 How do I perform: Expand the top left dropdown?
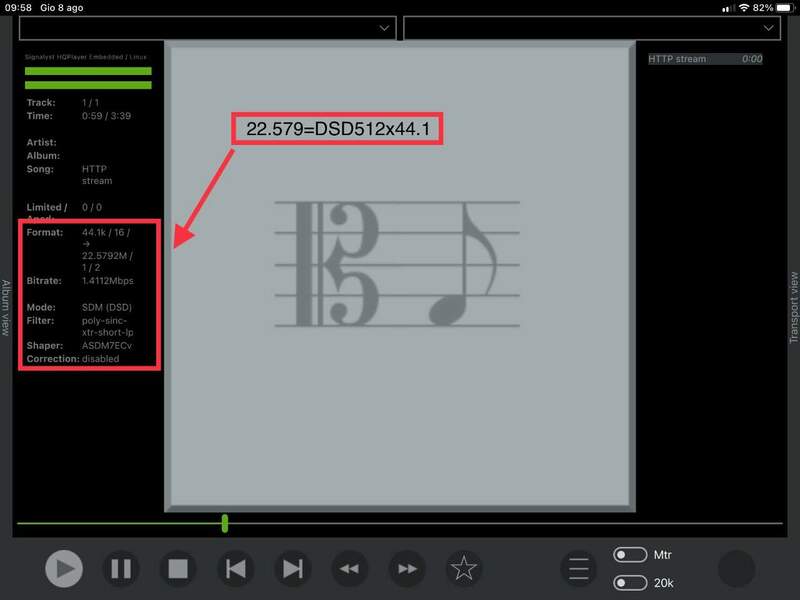pos(207,29)
